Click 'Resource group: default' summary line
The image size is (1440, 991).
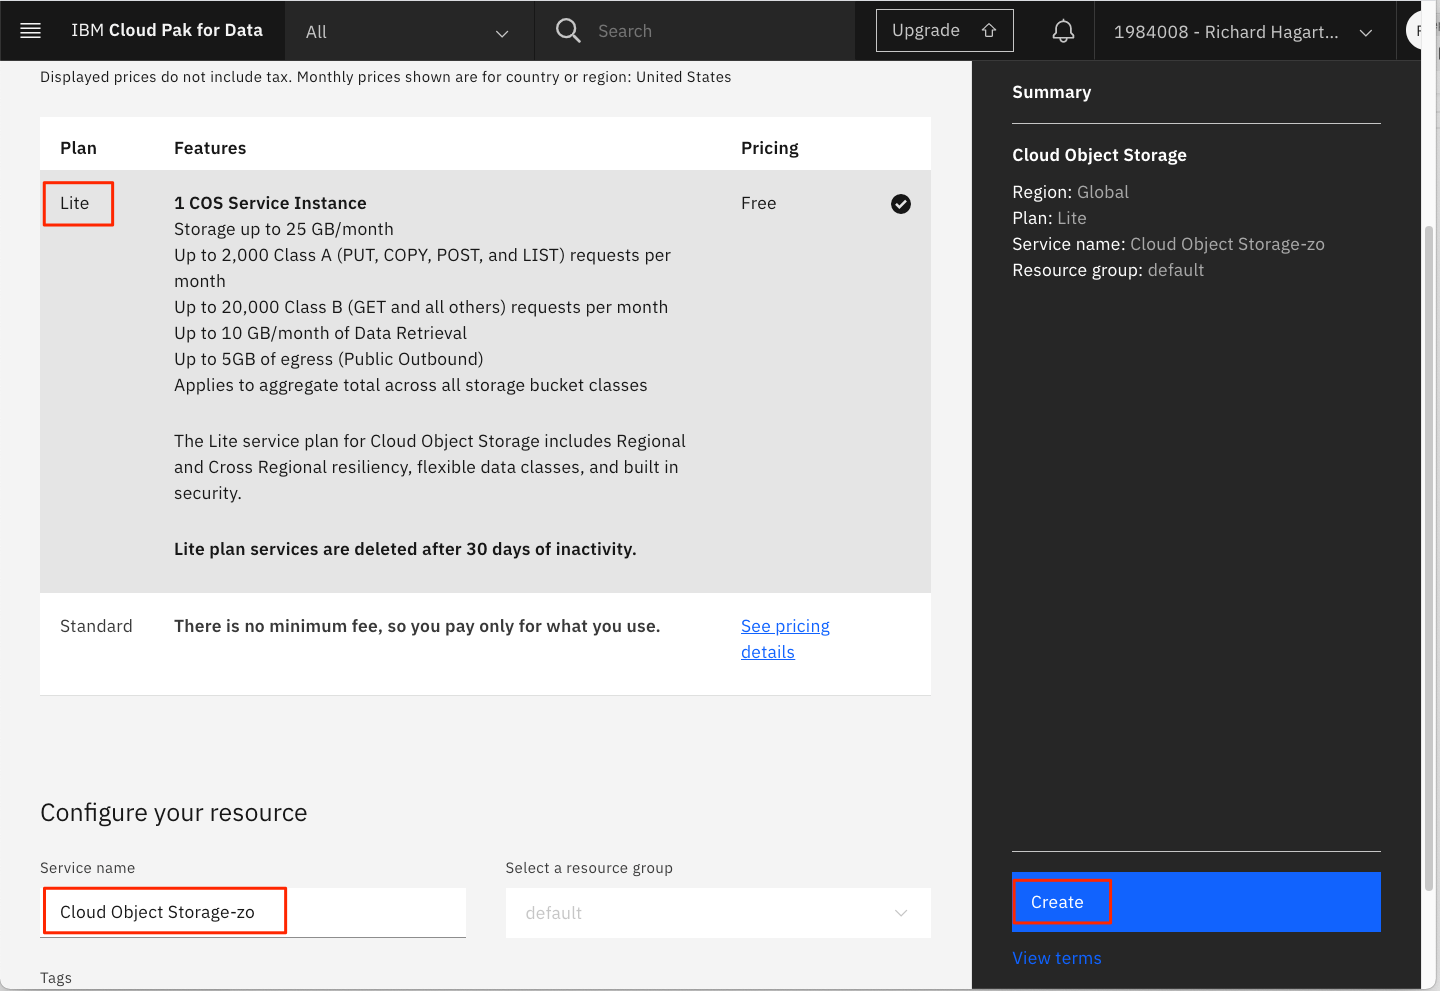[x=1108, y=270]
